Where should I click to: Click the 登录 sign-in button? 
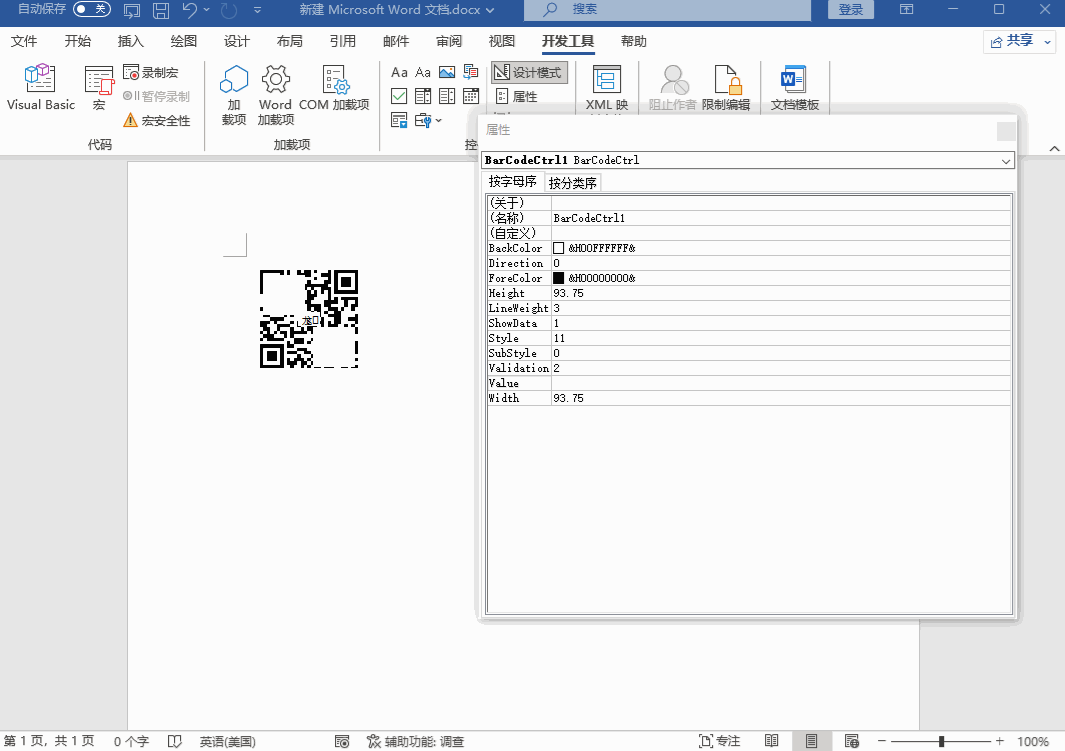click(x=851, y=10)
